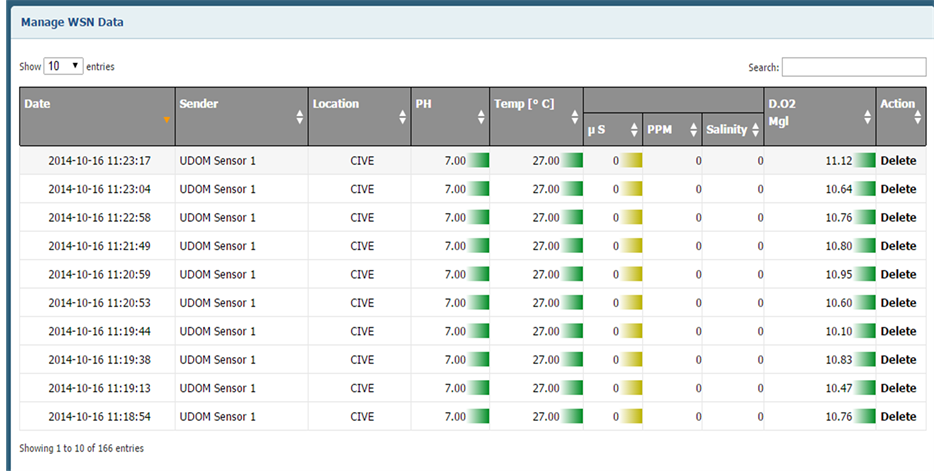Image resolution: width=934 pixels, height=471 pixels.
Task: Click inside the Search input field
Action: click(x=853, y=67)
